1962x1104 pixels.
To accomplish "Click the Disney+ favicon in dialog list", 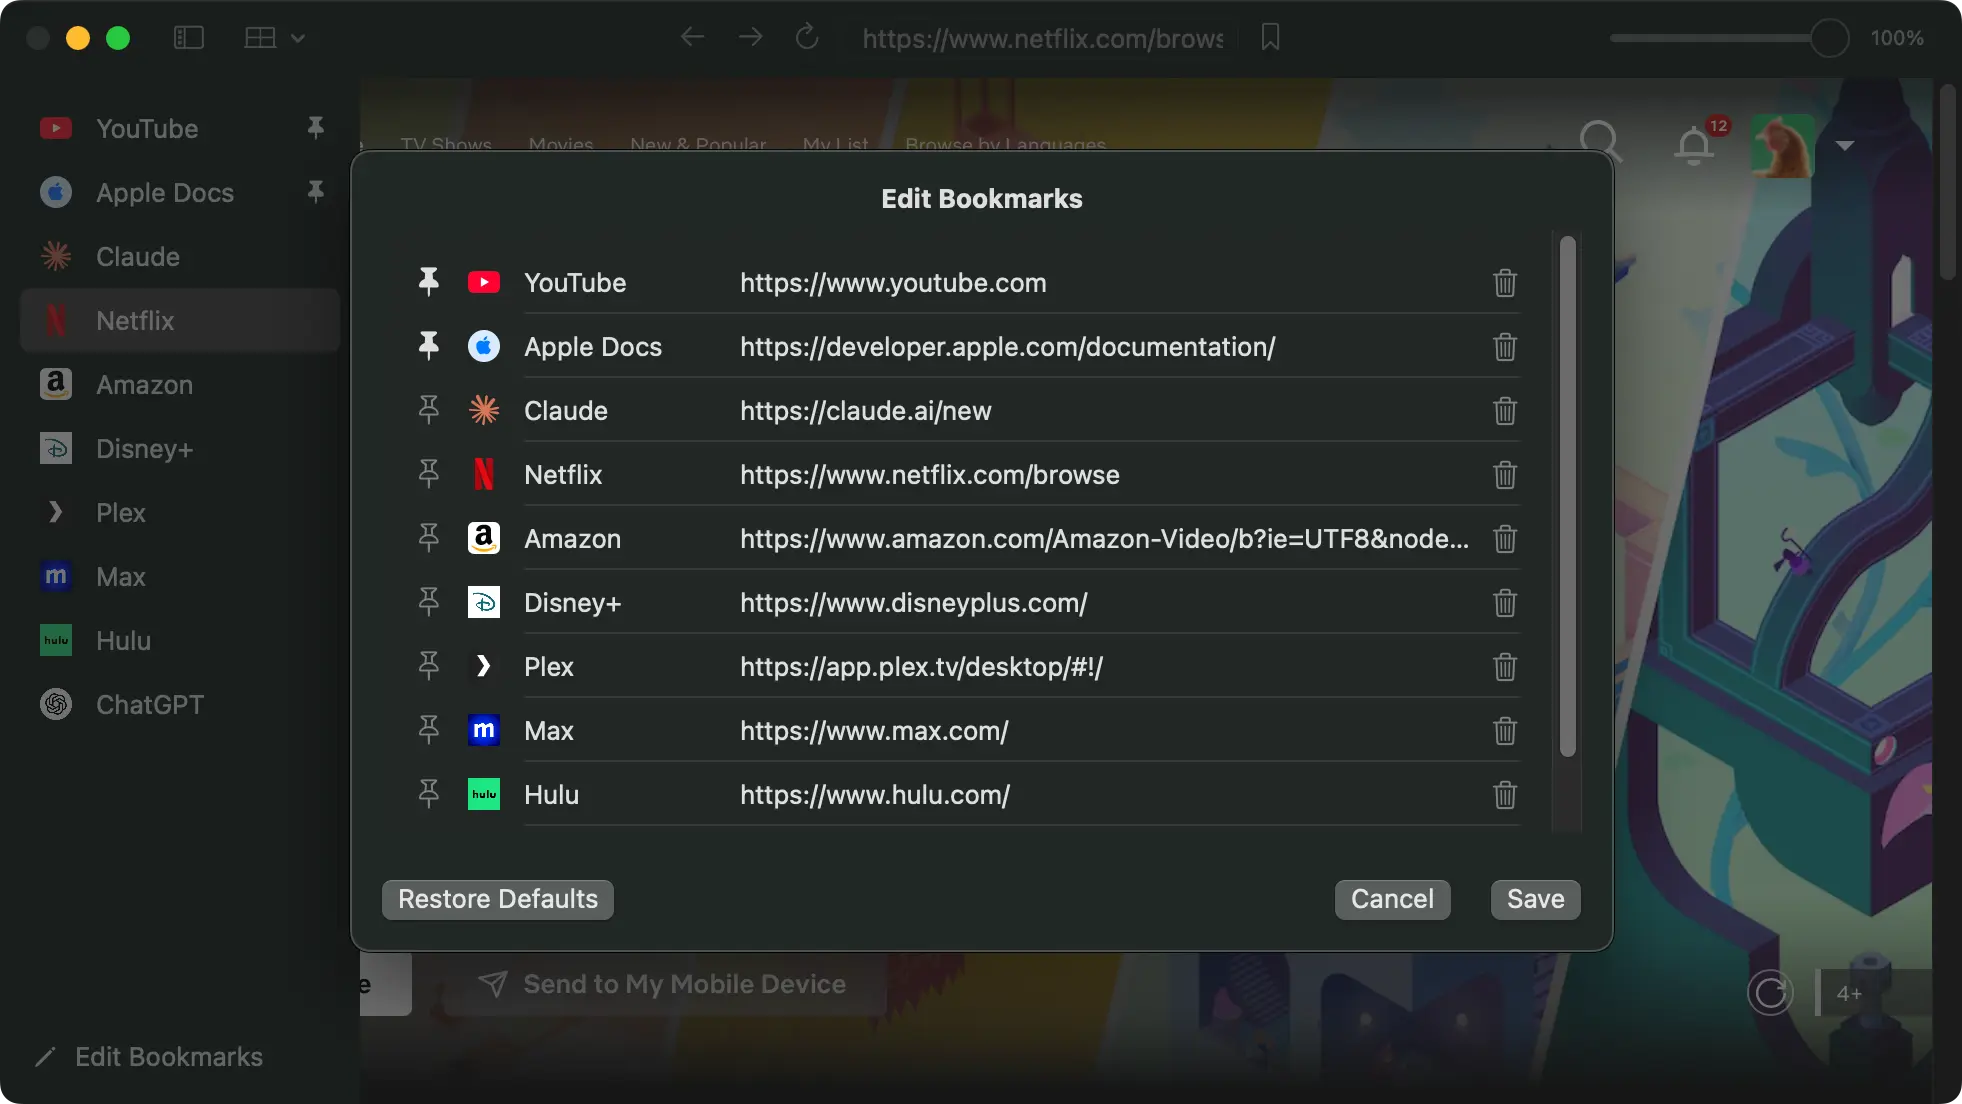I will tap(484, 603).
